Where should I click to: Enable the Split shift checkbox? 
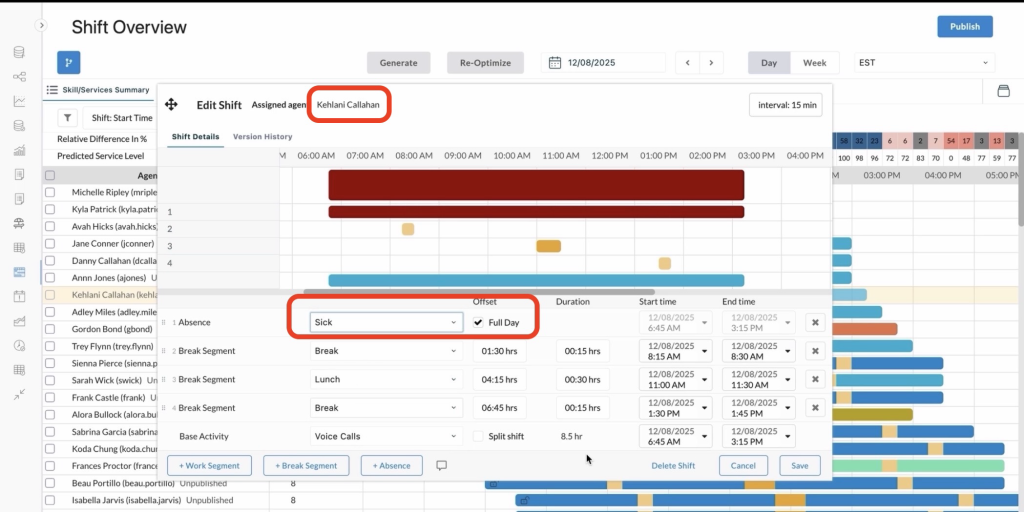coord(479,436)
